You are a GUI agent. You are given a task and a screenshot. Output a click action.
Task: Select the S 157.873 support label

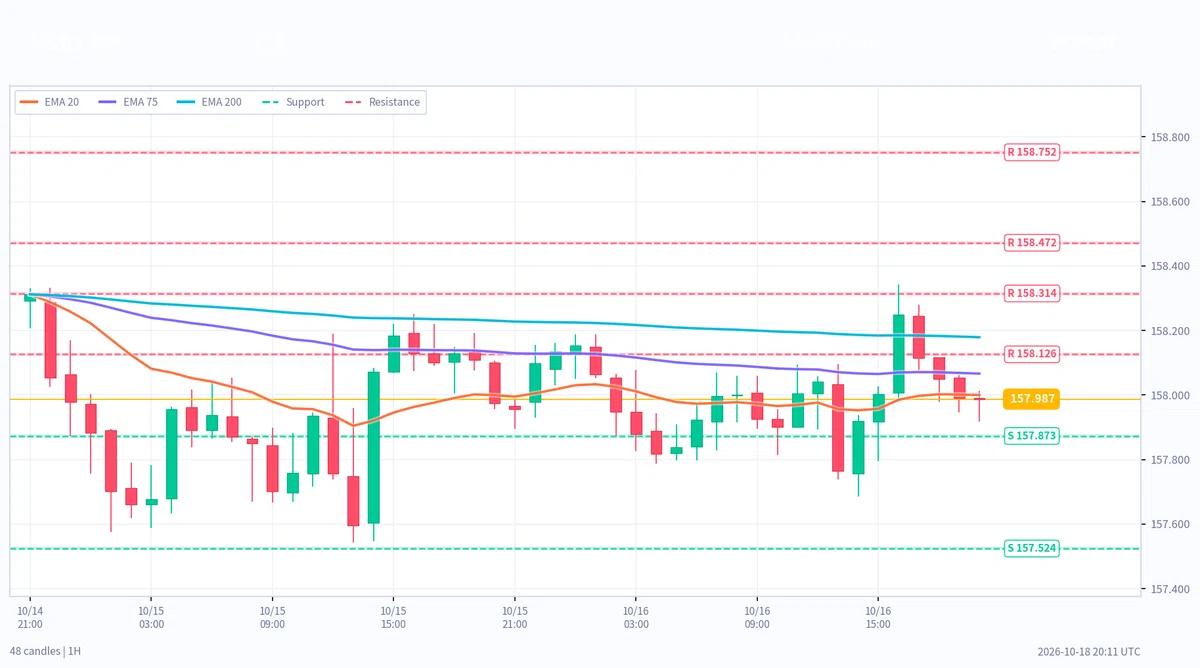(1031, 436)
